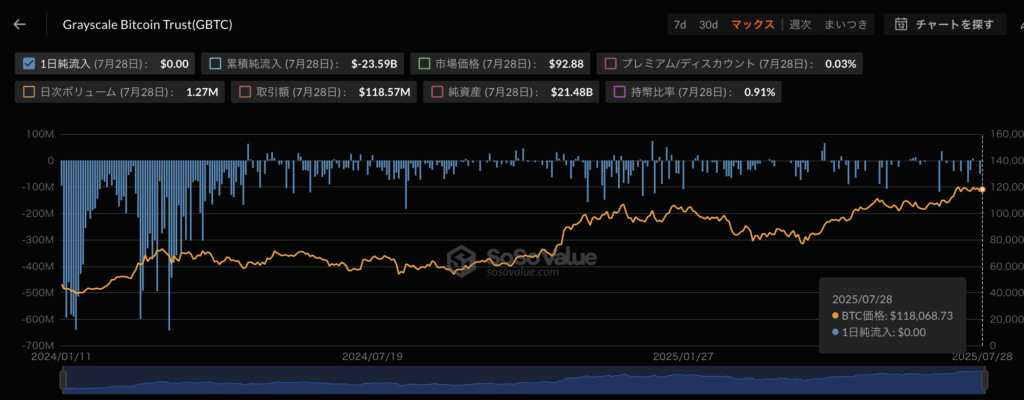Click the navigator range bar under the chart
Image resolution: width=1024 pixels, height=400 pixels.
tap(524, 380)
